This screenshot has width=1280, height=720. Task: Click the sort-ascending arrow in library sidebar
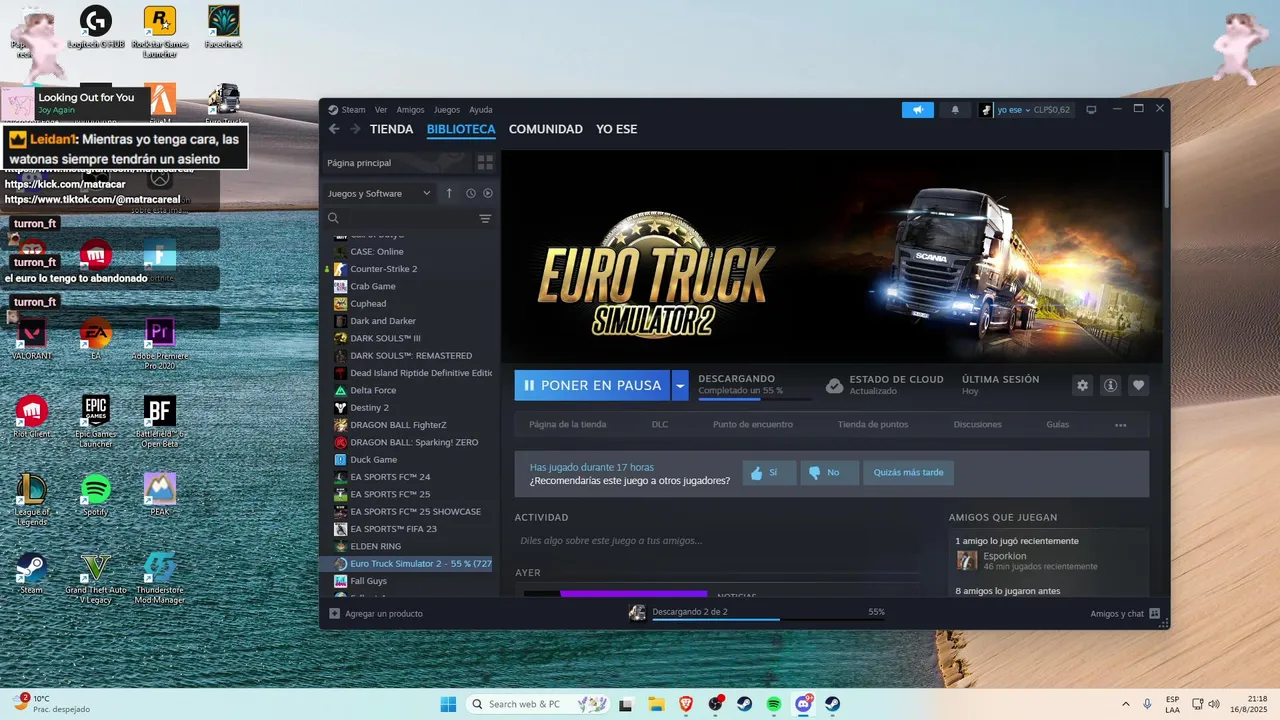coord(449,193)
